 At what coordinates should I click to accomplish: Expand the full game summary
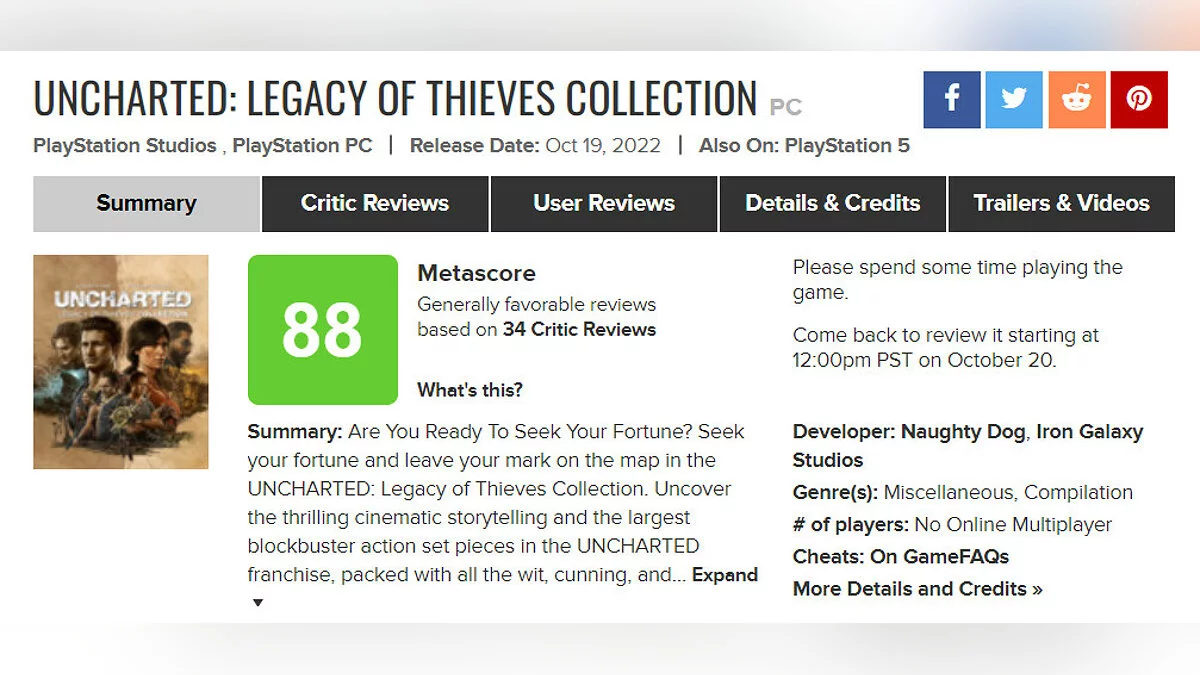click(x=725, y=575)
